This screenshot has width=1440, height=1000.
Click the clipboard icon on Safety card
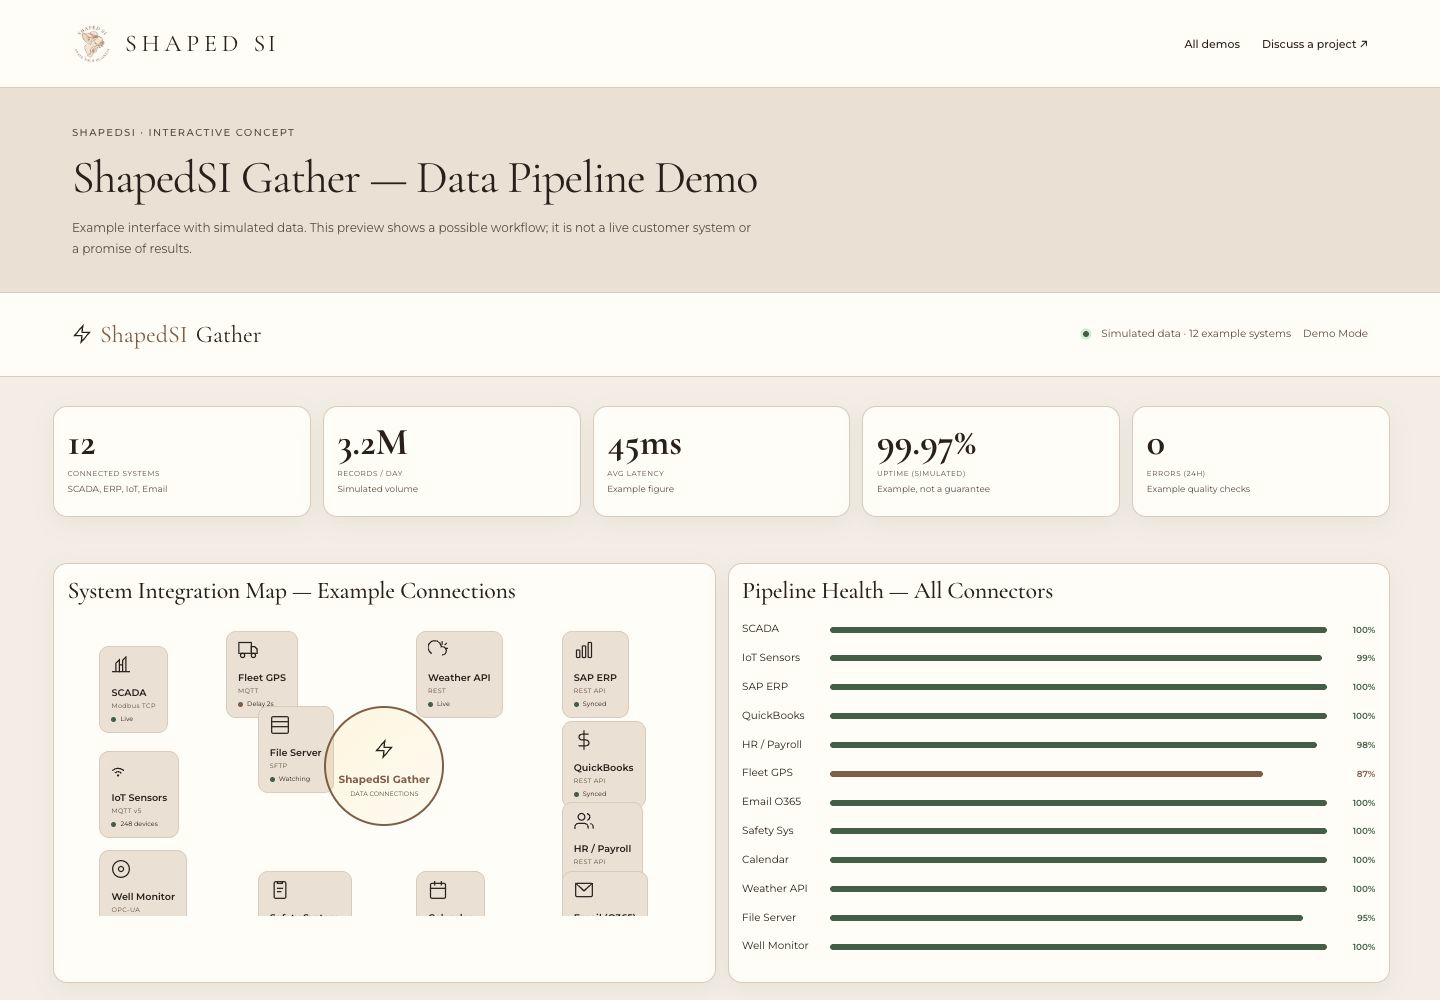(280, 889)
